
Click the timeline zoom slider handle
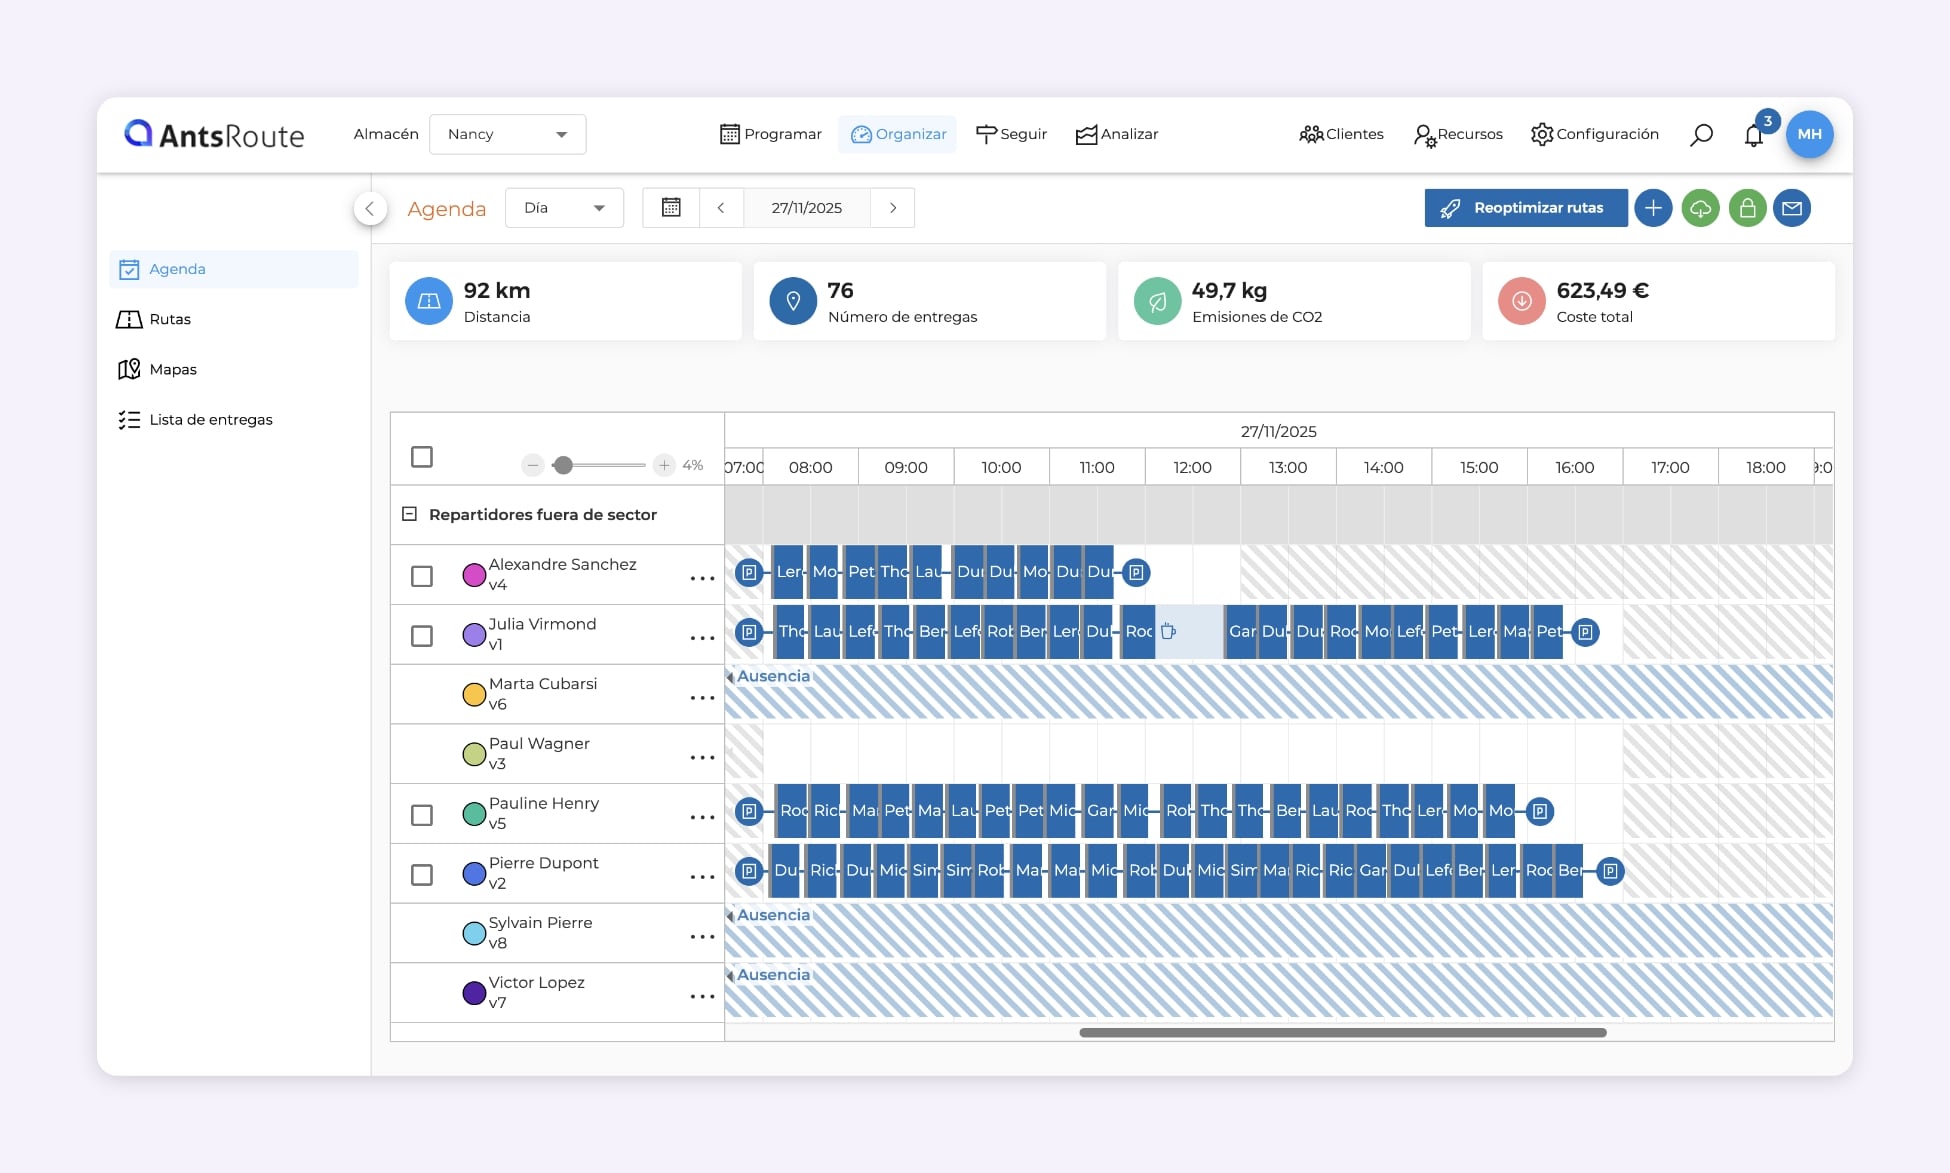click(x=563, y=465)
